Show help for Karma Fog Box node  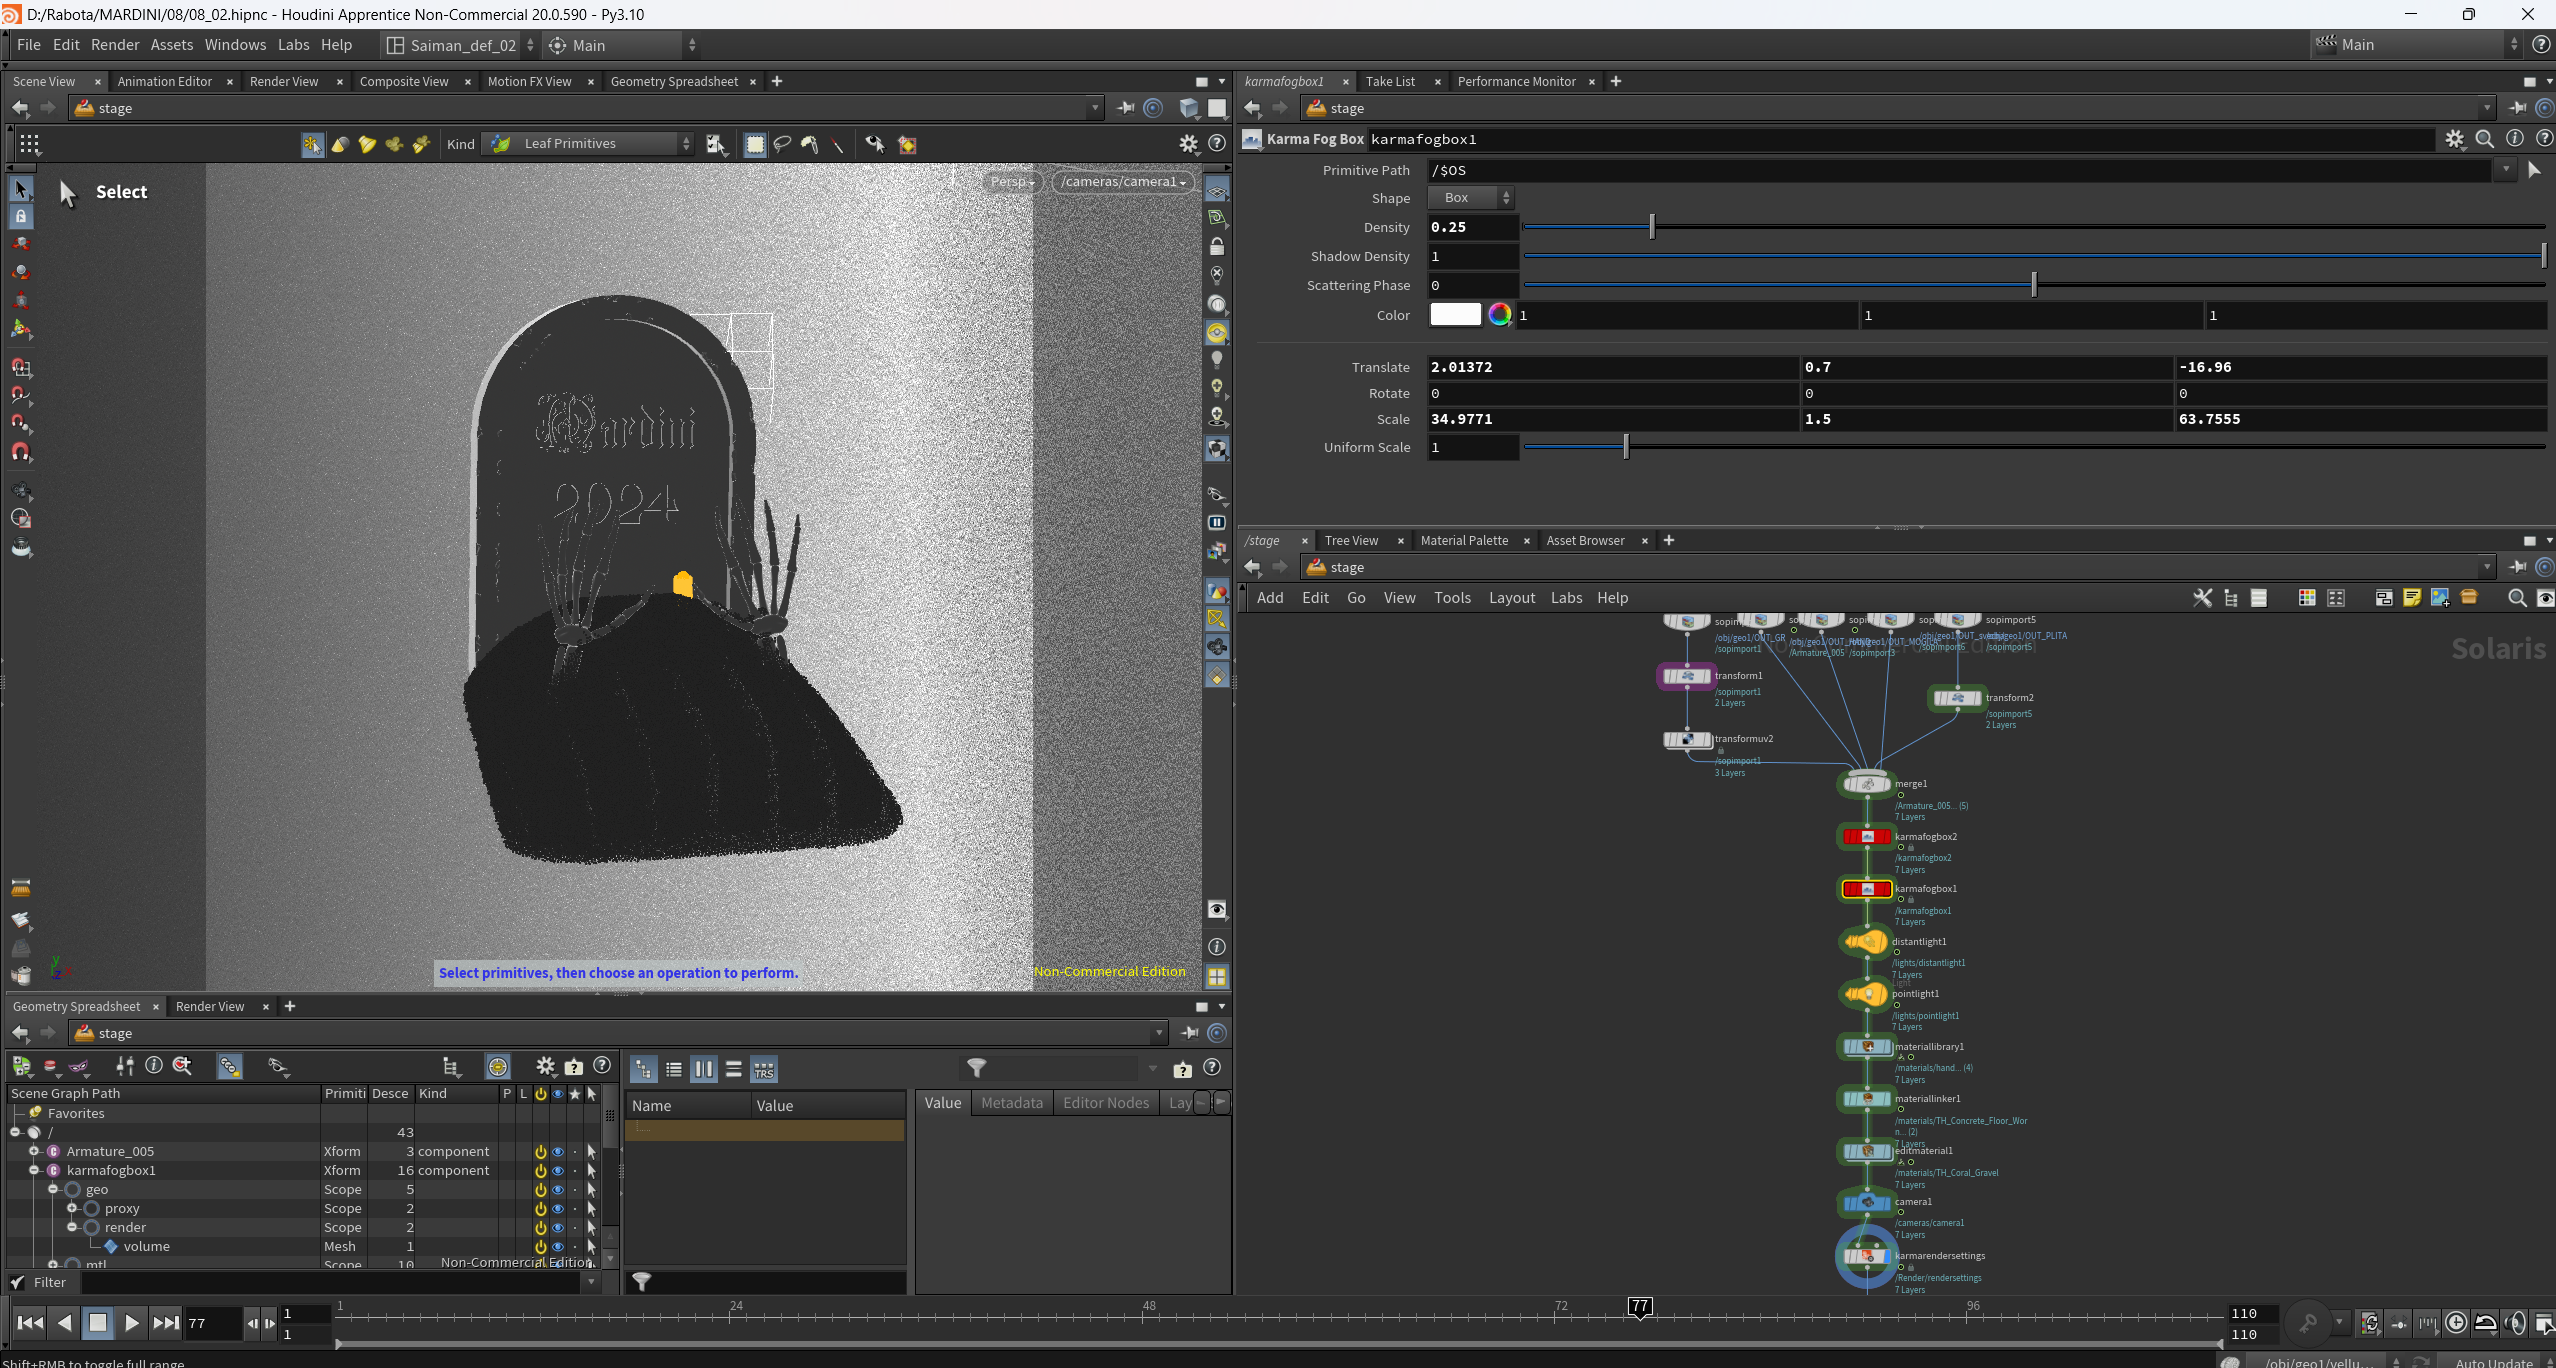click(2544, 139)
